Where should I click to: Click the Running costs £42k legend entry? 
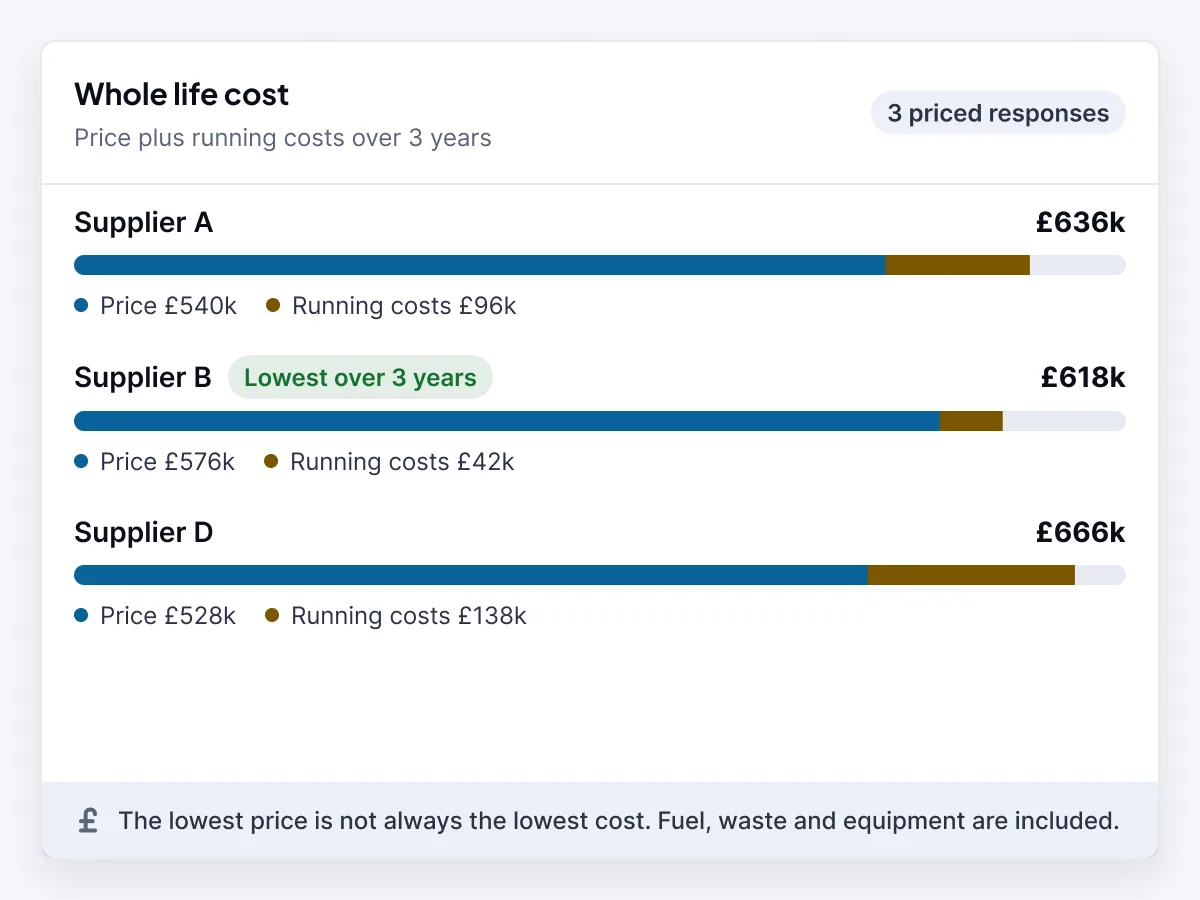[x=389, y=462]
